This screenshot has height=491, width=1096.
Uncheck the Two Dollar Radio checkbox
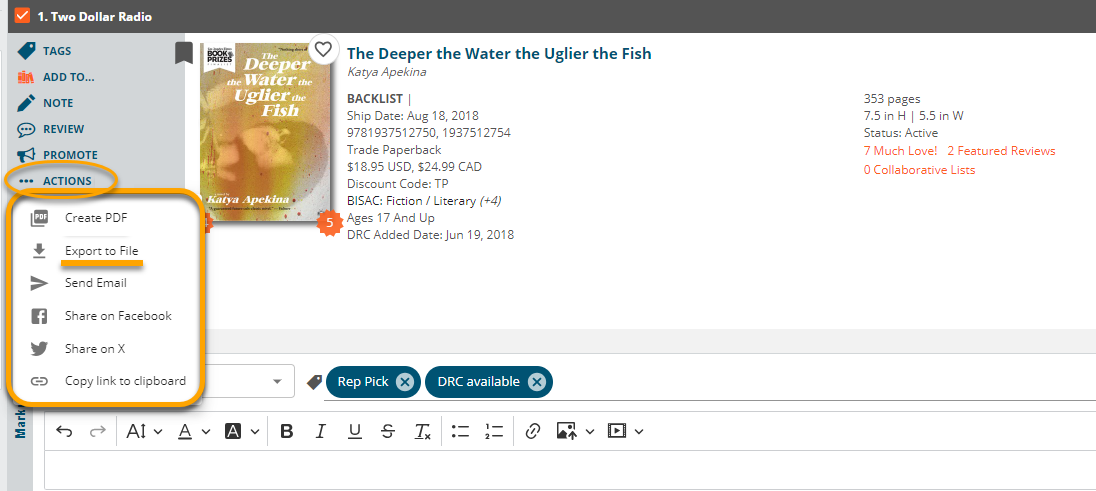22,15
